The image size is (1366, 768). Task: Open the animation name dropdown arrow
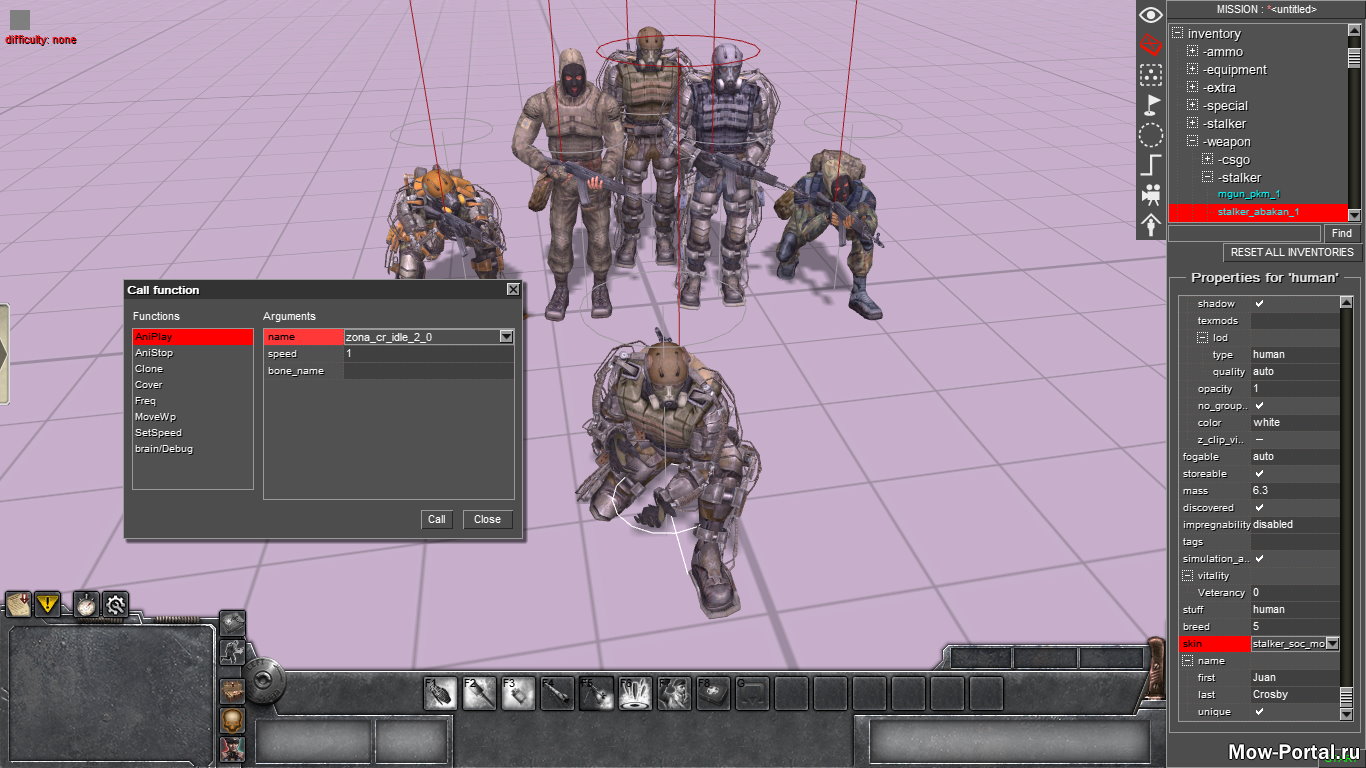click(506, 338)
